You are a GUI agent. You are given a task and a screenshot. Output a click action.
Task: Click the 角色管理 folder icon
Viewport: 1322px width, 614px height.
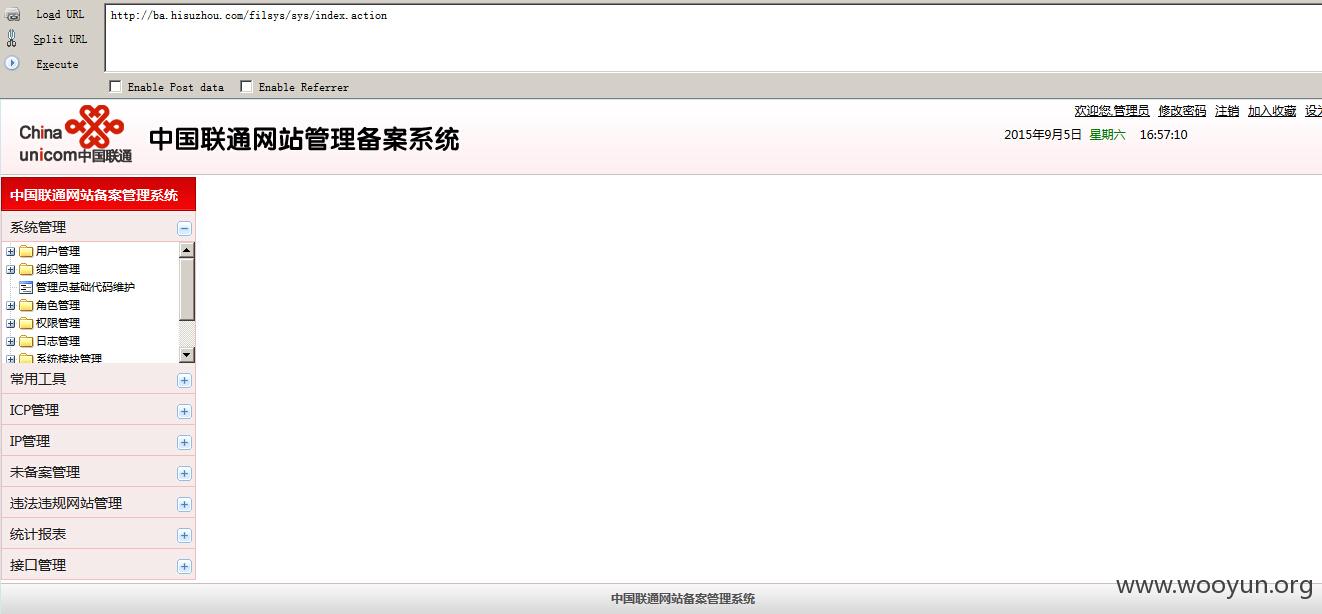[26, 305]
